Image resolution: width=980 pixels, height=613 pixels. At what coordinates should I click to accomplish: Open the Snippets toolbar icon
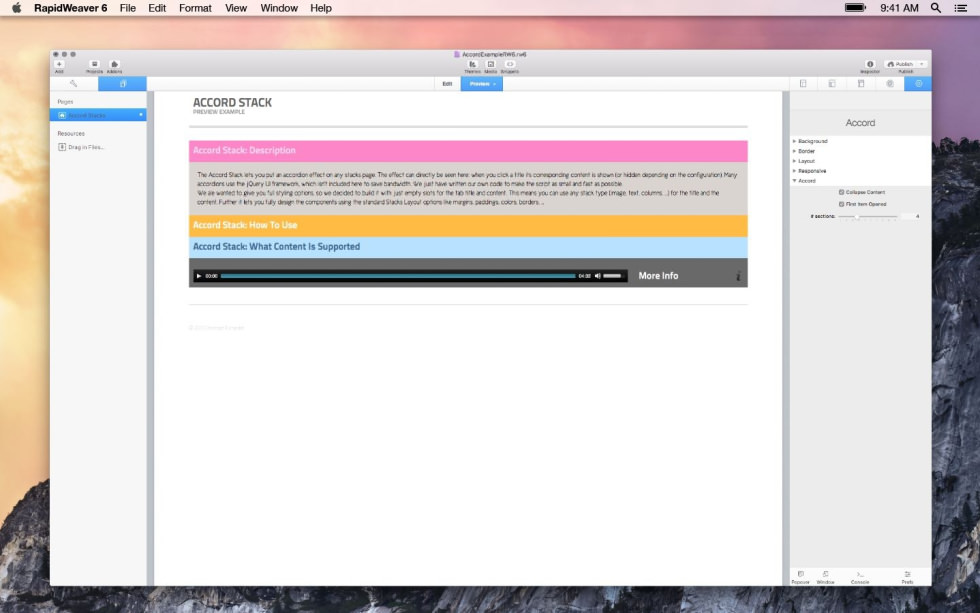pos(510,64)
